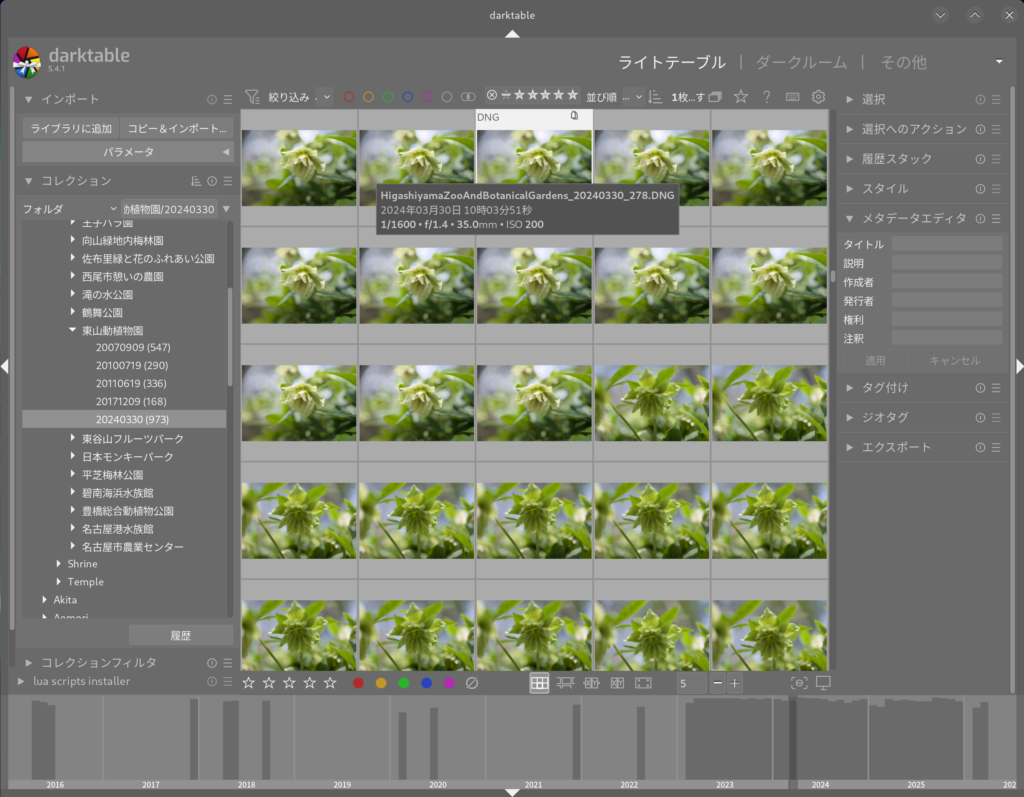The width and height of the screenshot is (1024, 797).
Task: Click the ライブラリに追加 button
Action: tap(70, 129)
